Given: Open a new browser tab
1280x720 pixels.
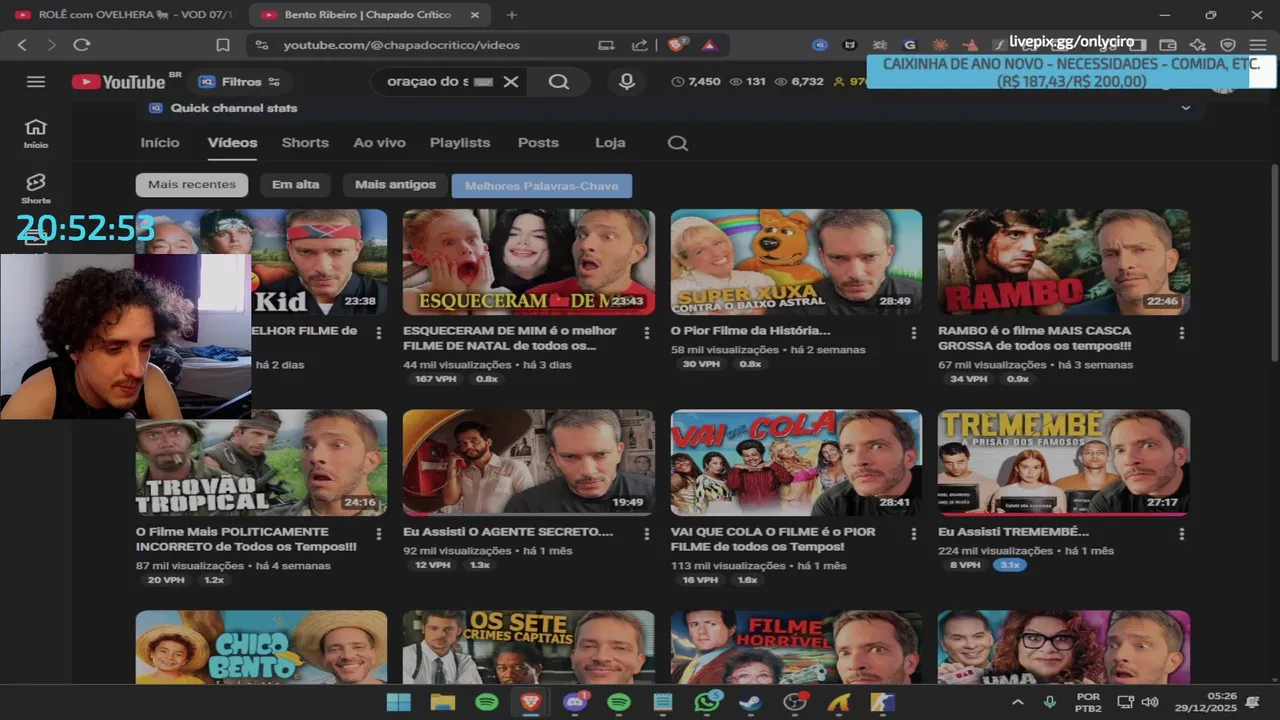Looking at the screenshot, I should click(512, 15).
